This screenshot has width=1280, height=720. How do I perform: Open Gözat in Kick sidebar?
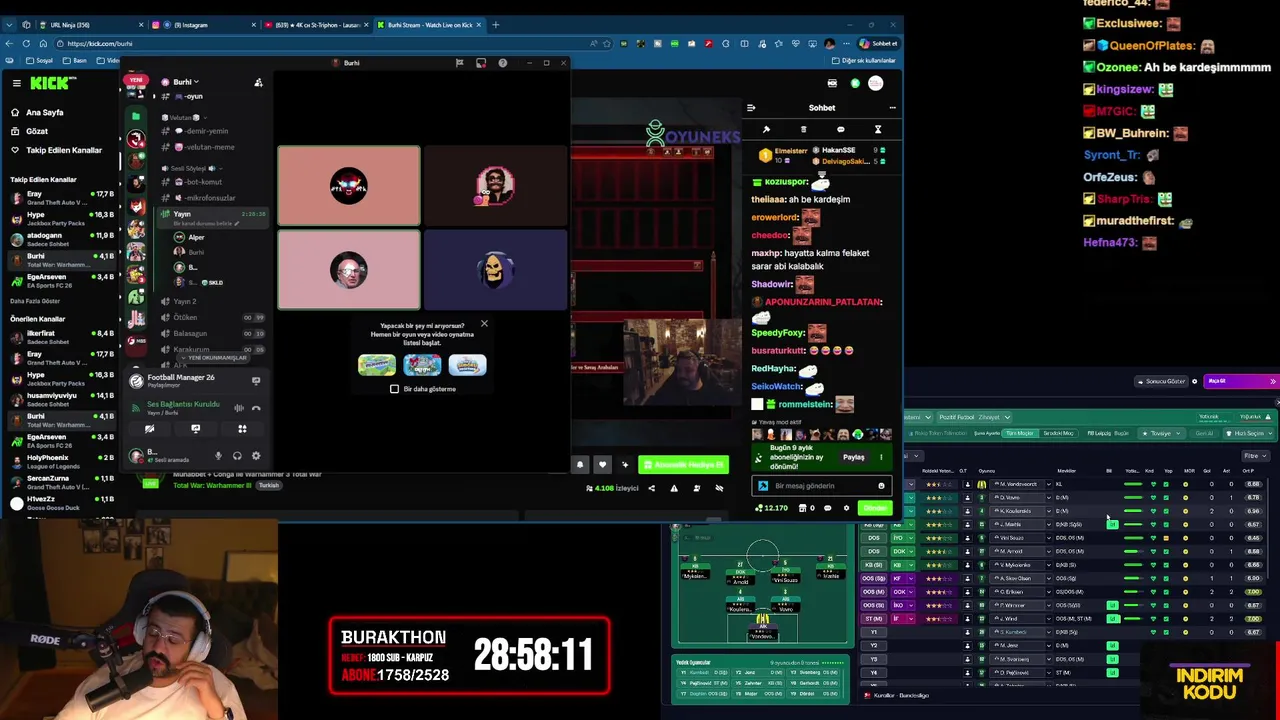[37, 131]
